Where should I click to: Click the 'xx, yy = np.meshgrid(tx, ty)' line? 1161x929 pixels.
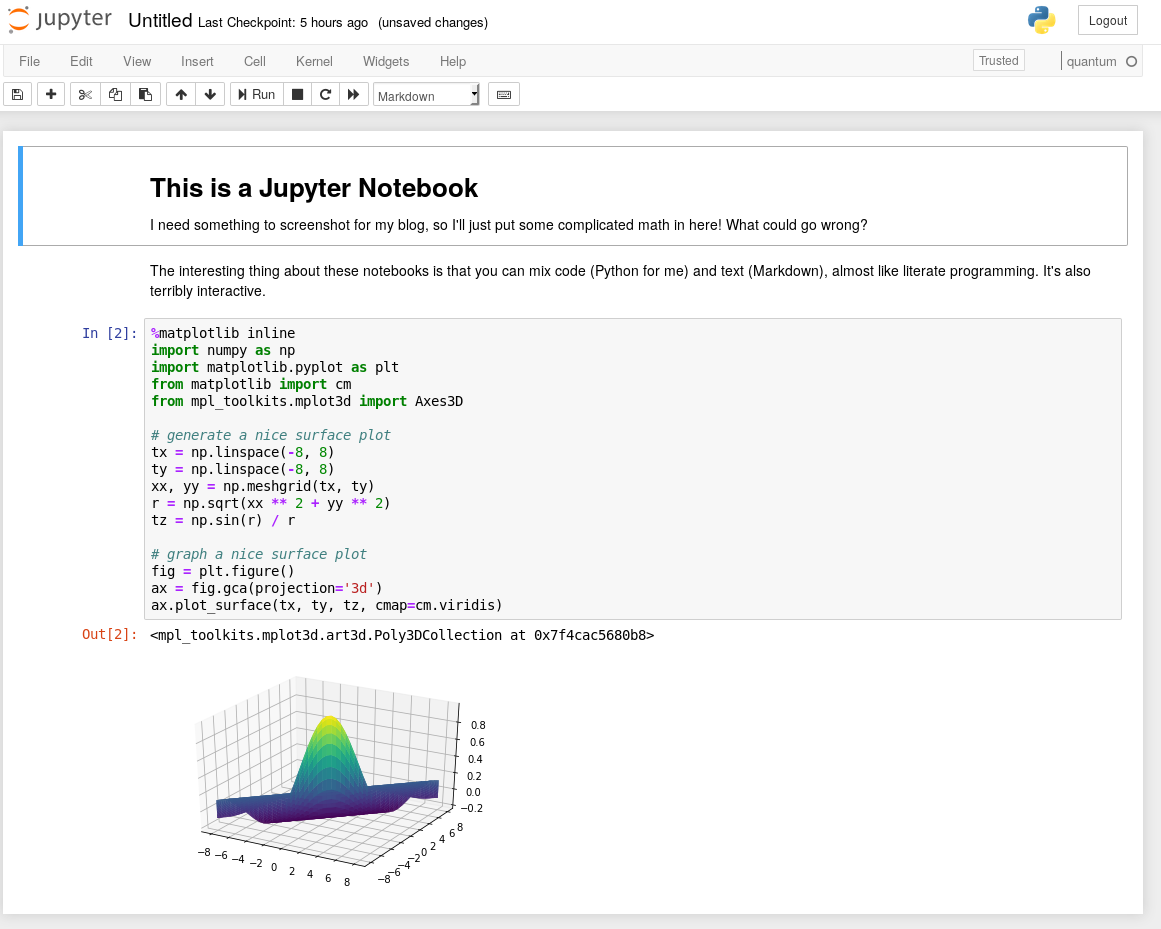(x=262, y=486)
